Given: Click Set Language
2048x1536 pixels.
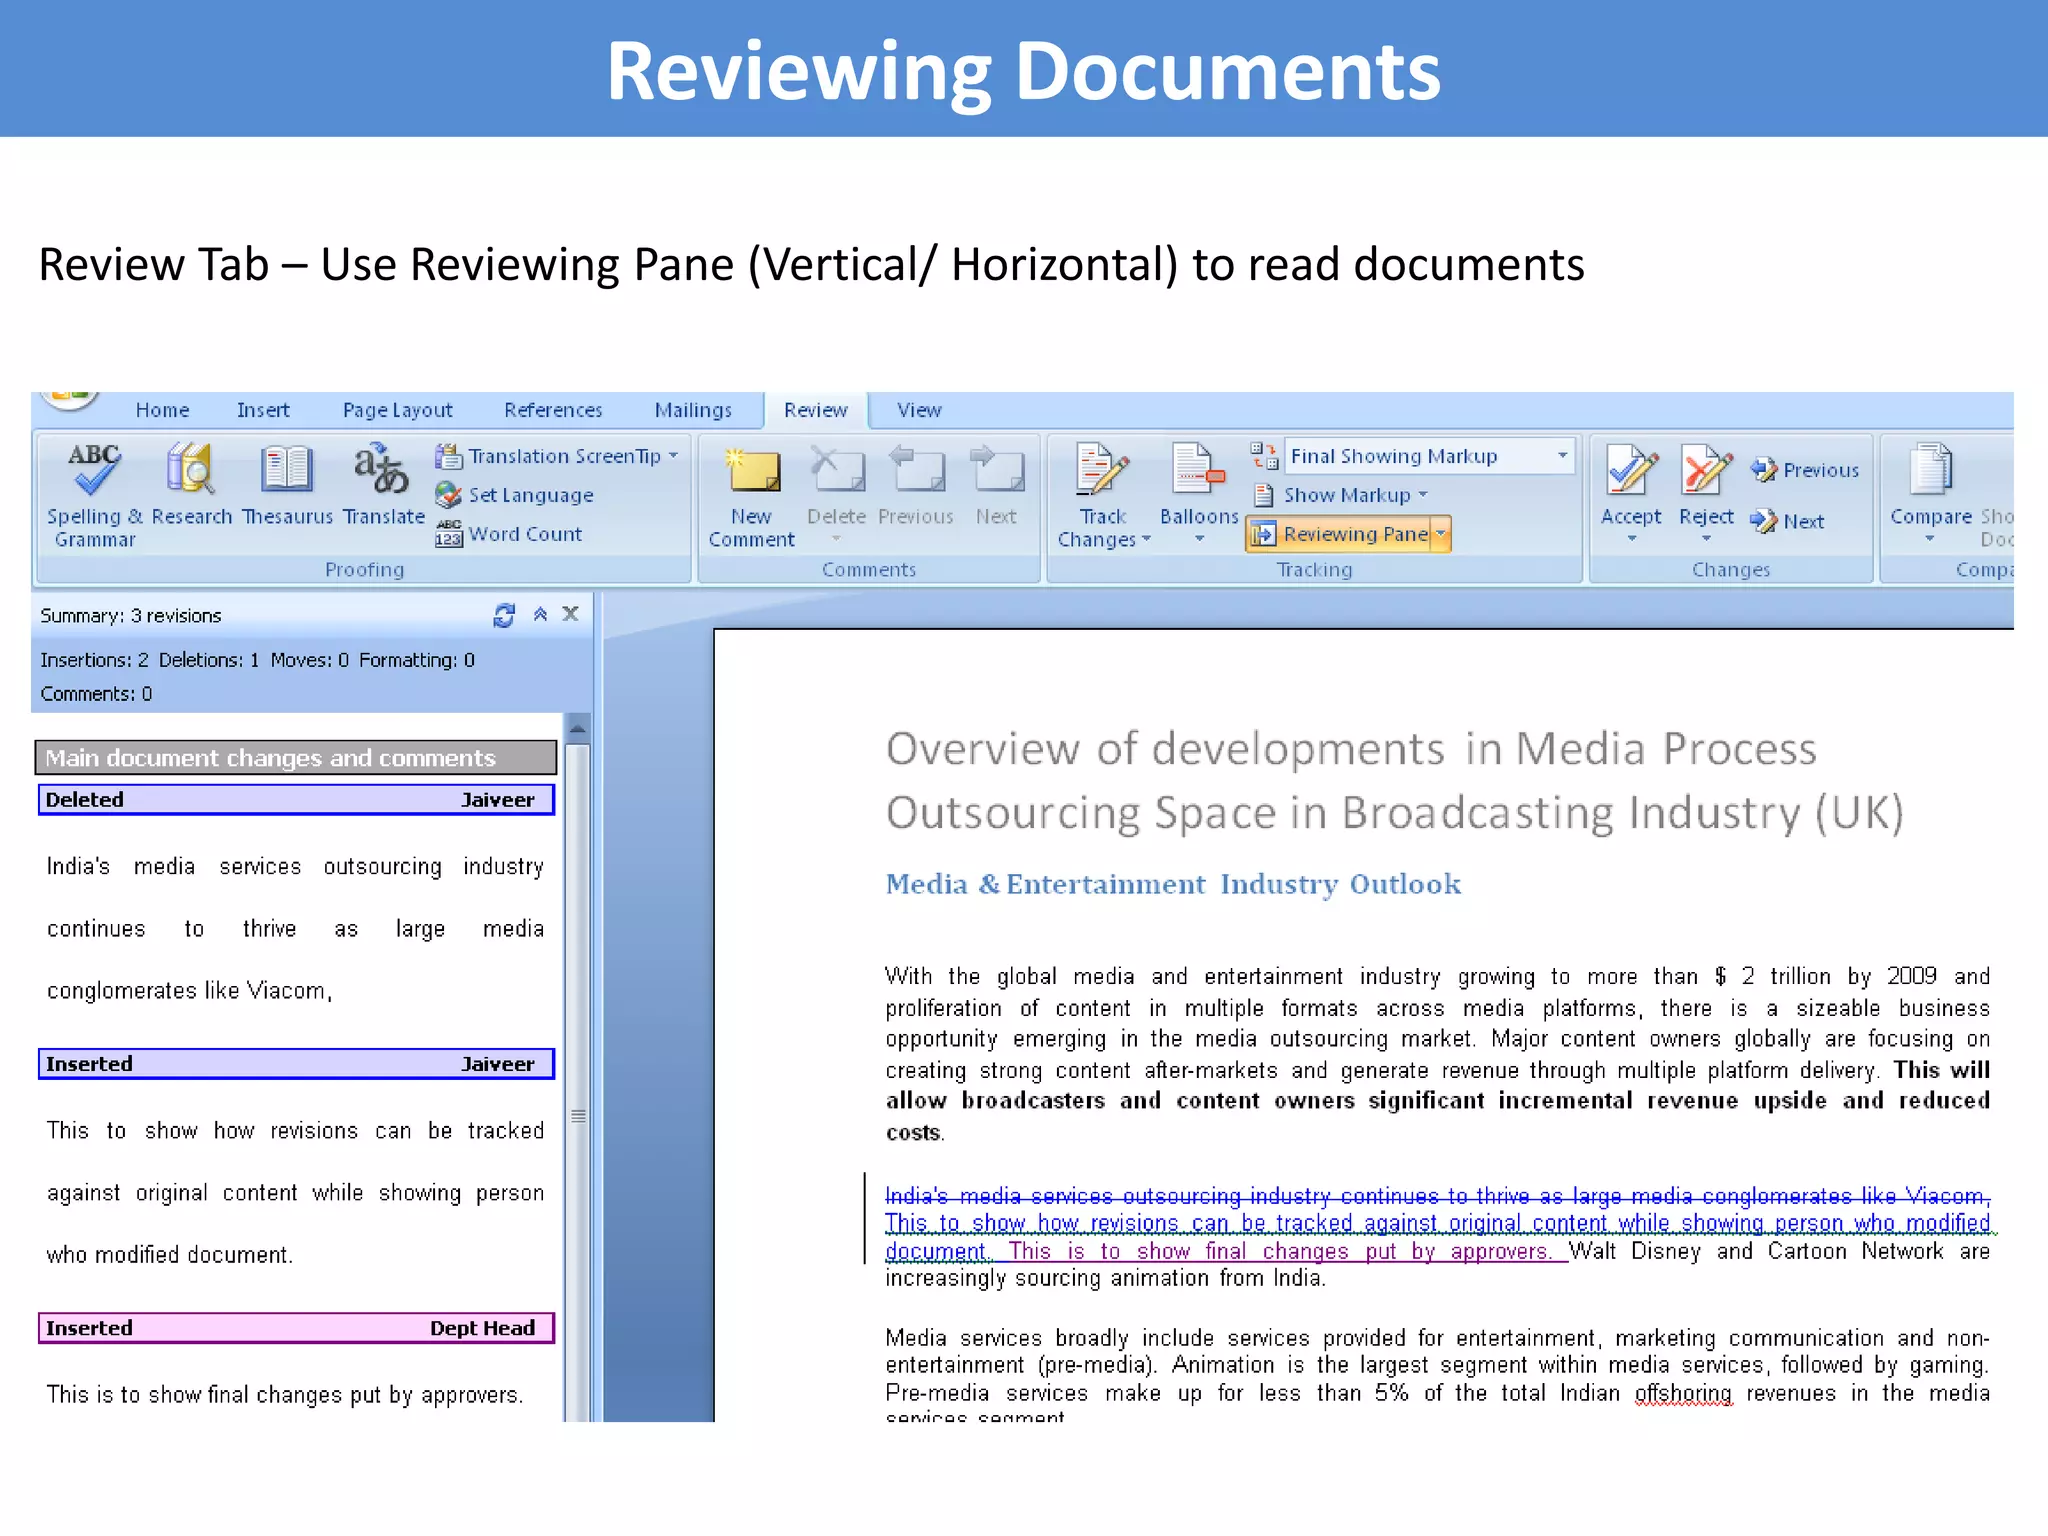Looking at the screenshot, I should (x=514, y=495).
